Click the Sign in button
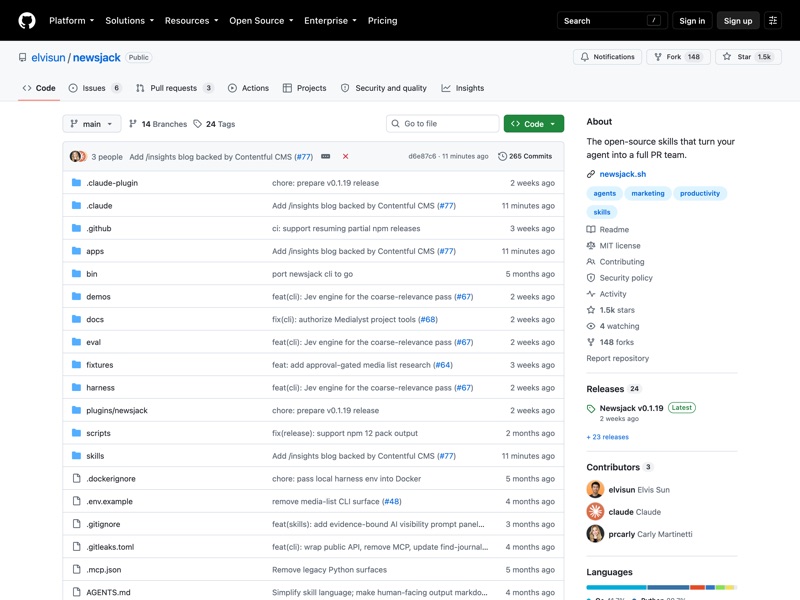The width and height of the screenshot is (800, 600). point(692,20)
